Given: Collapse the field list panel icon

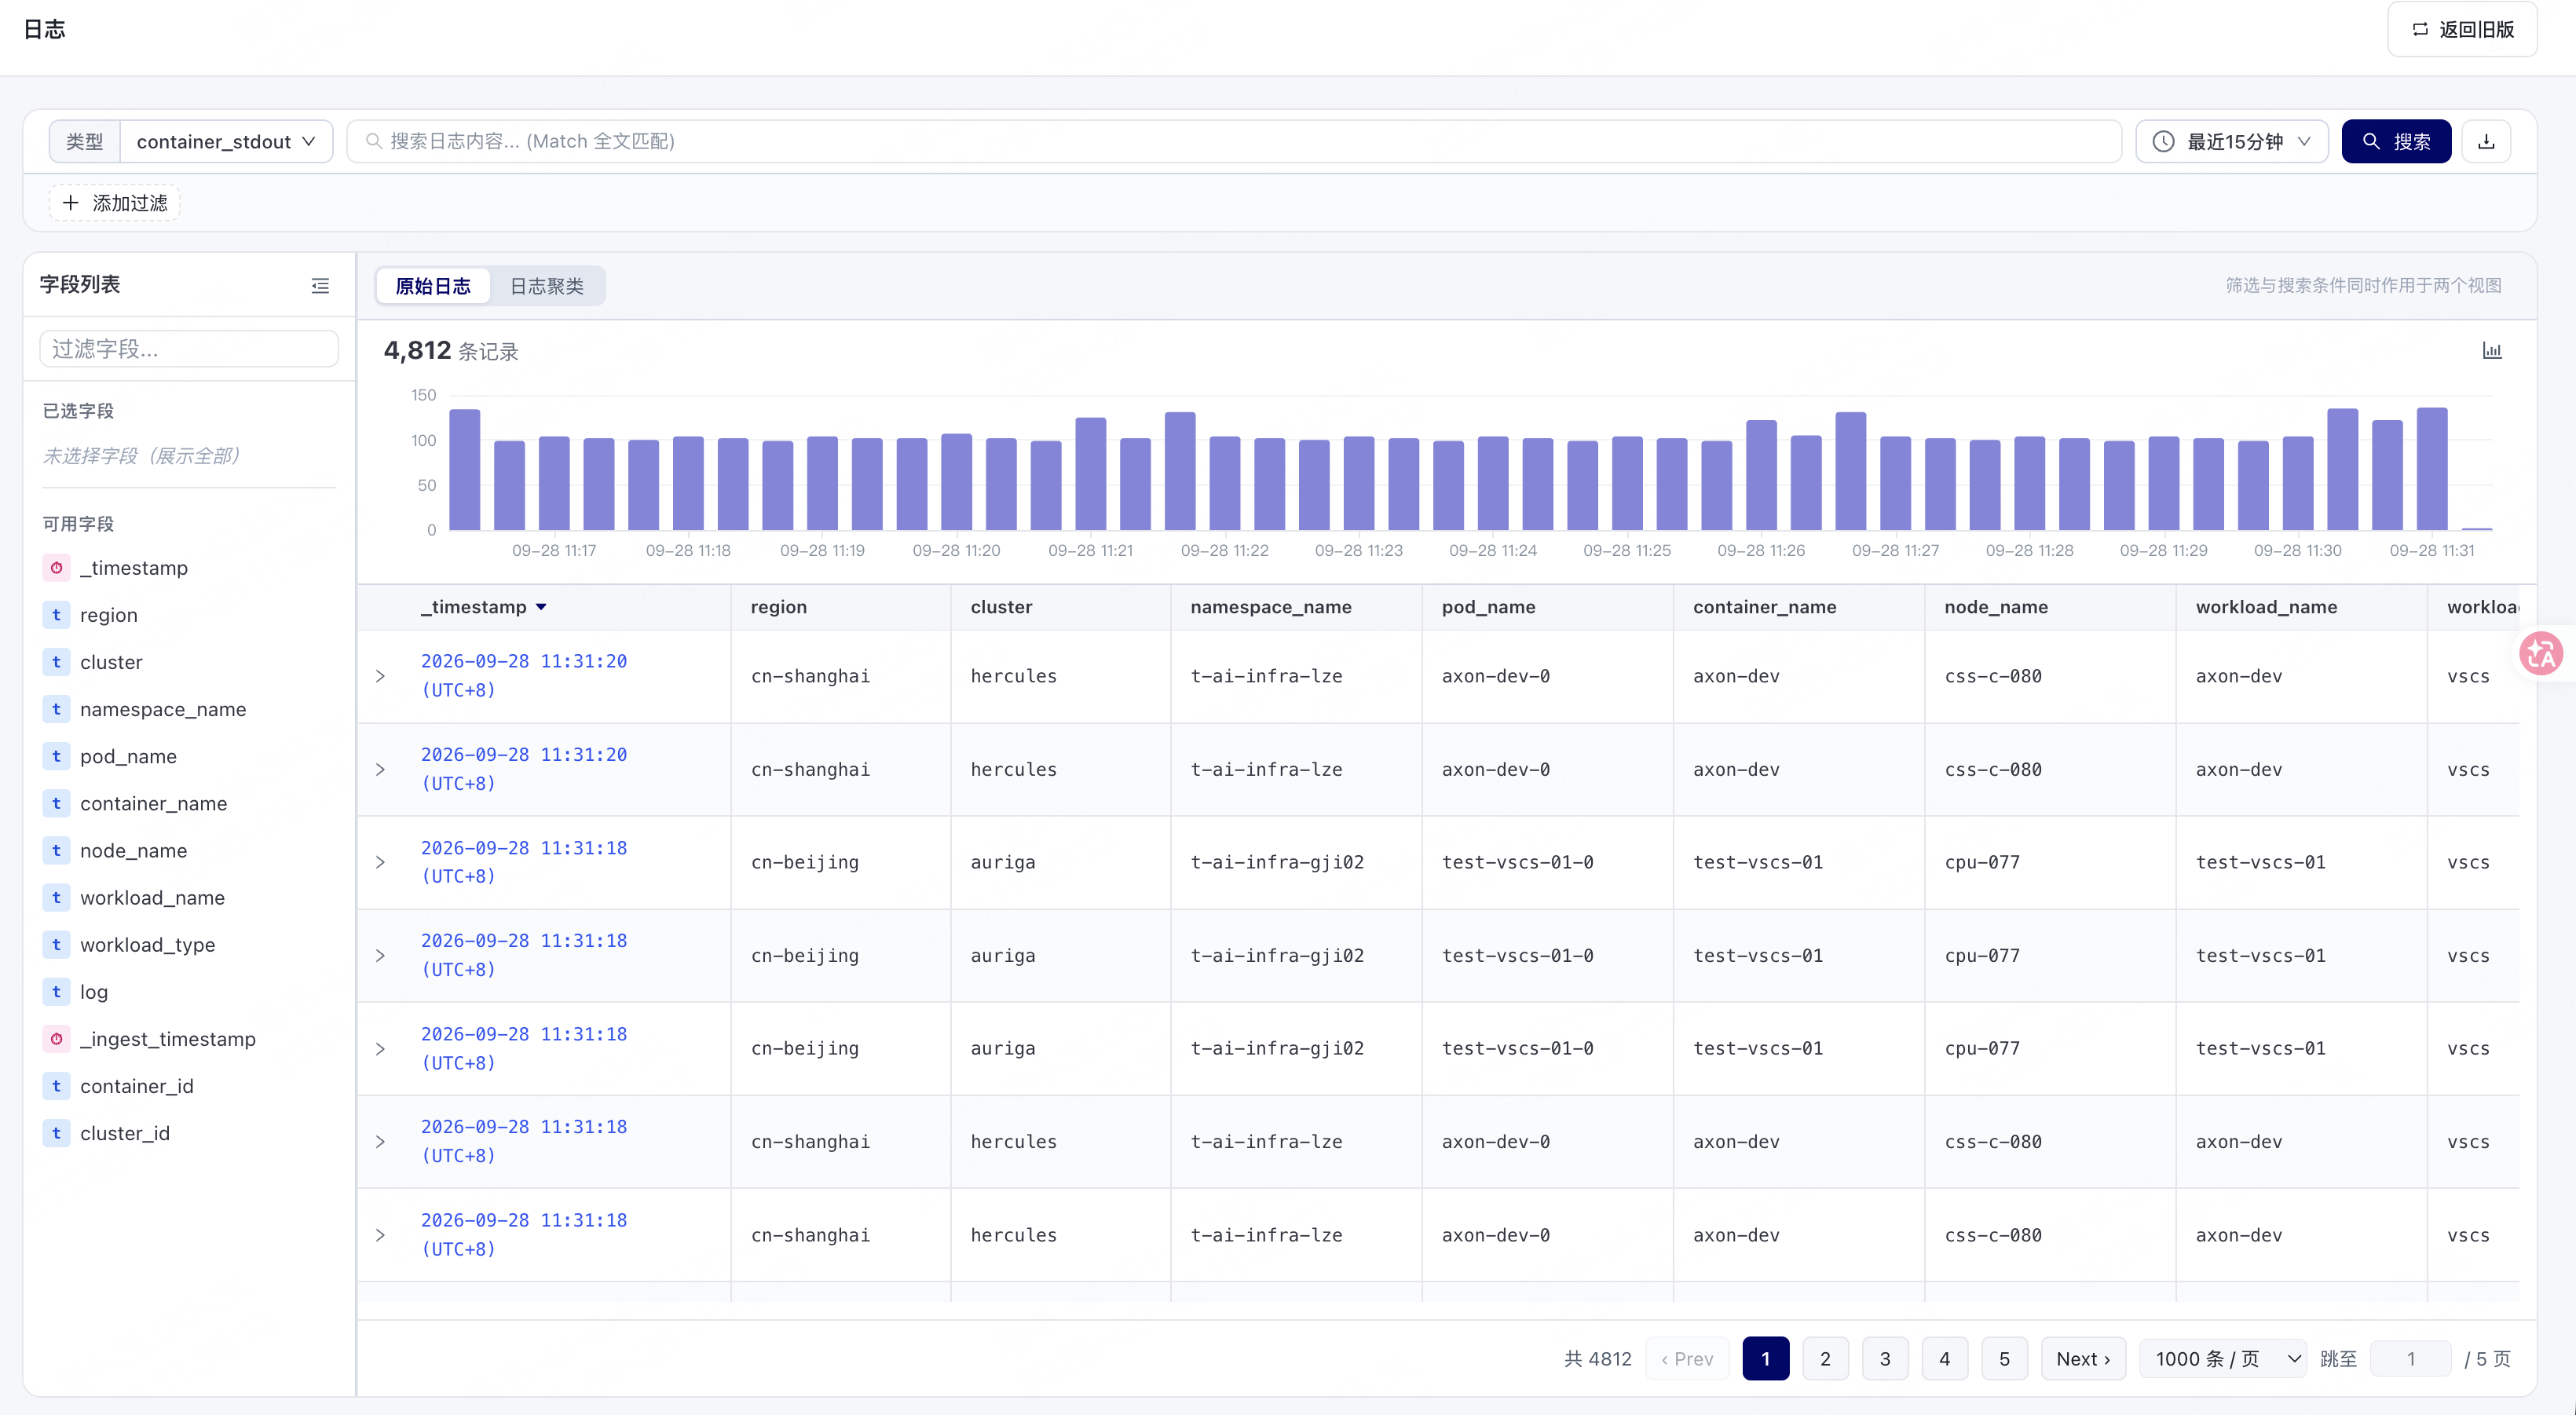Looking at the screenshot, I should [x=320, y=286].
